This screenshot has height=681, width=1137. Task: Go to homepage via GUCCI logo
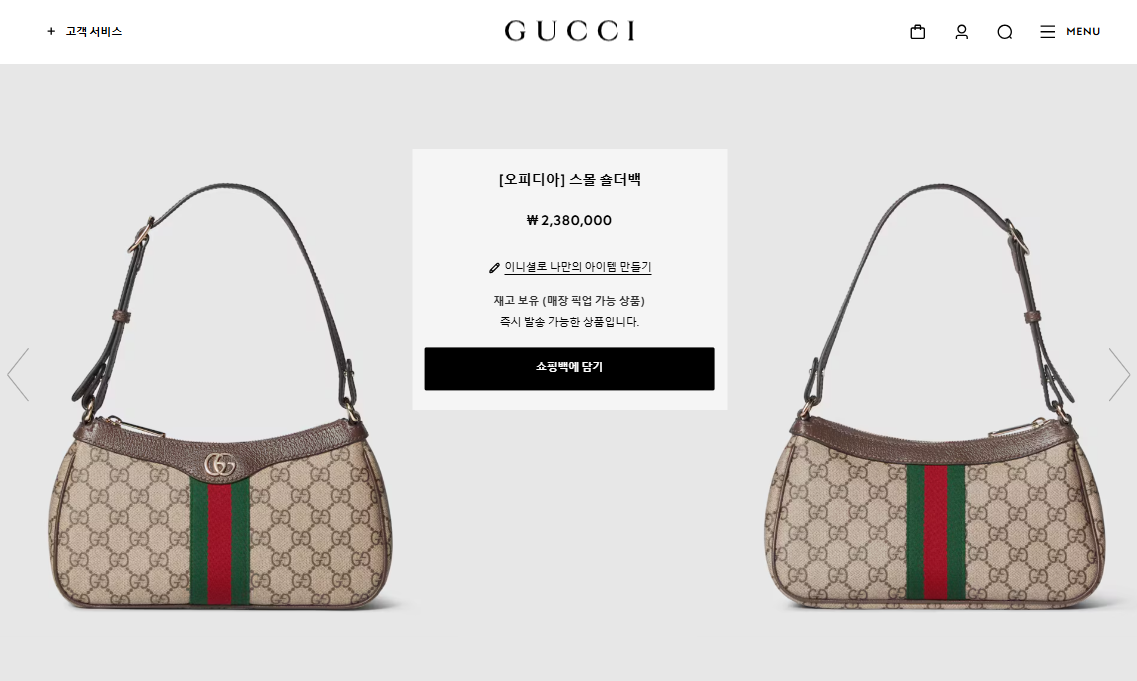click(x=569, y=30)
